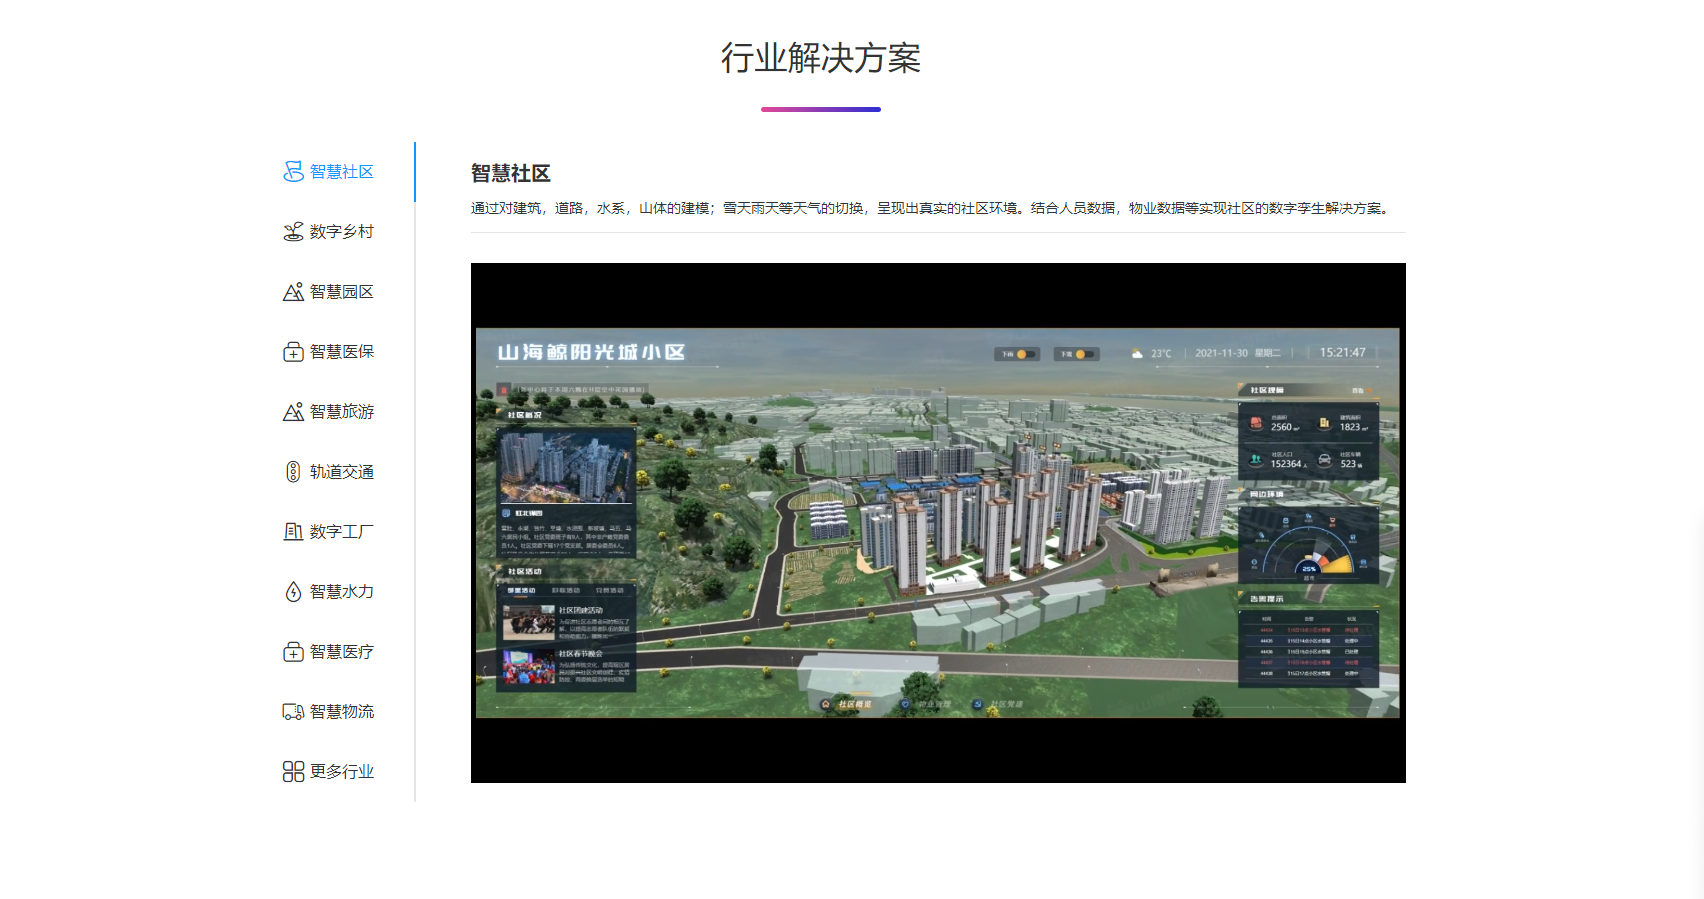The image size is (1704, 899).
Task: Switch to 智慧医保 solution
Action: pos(328,352)
